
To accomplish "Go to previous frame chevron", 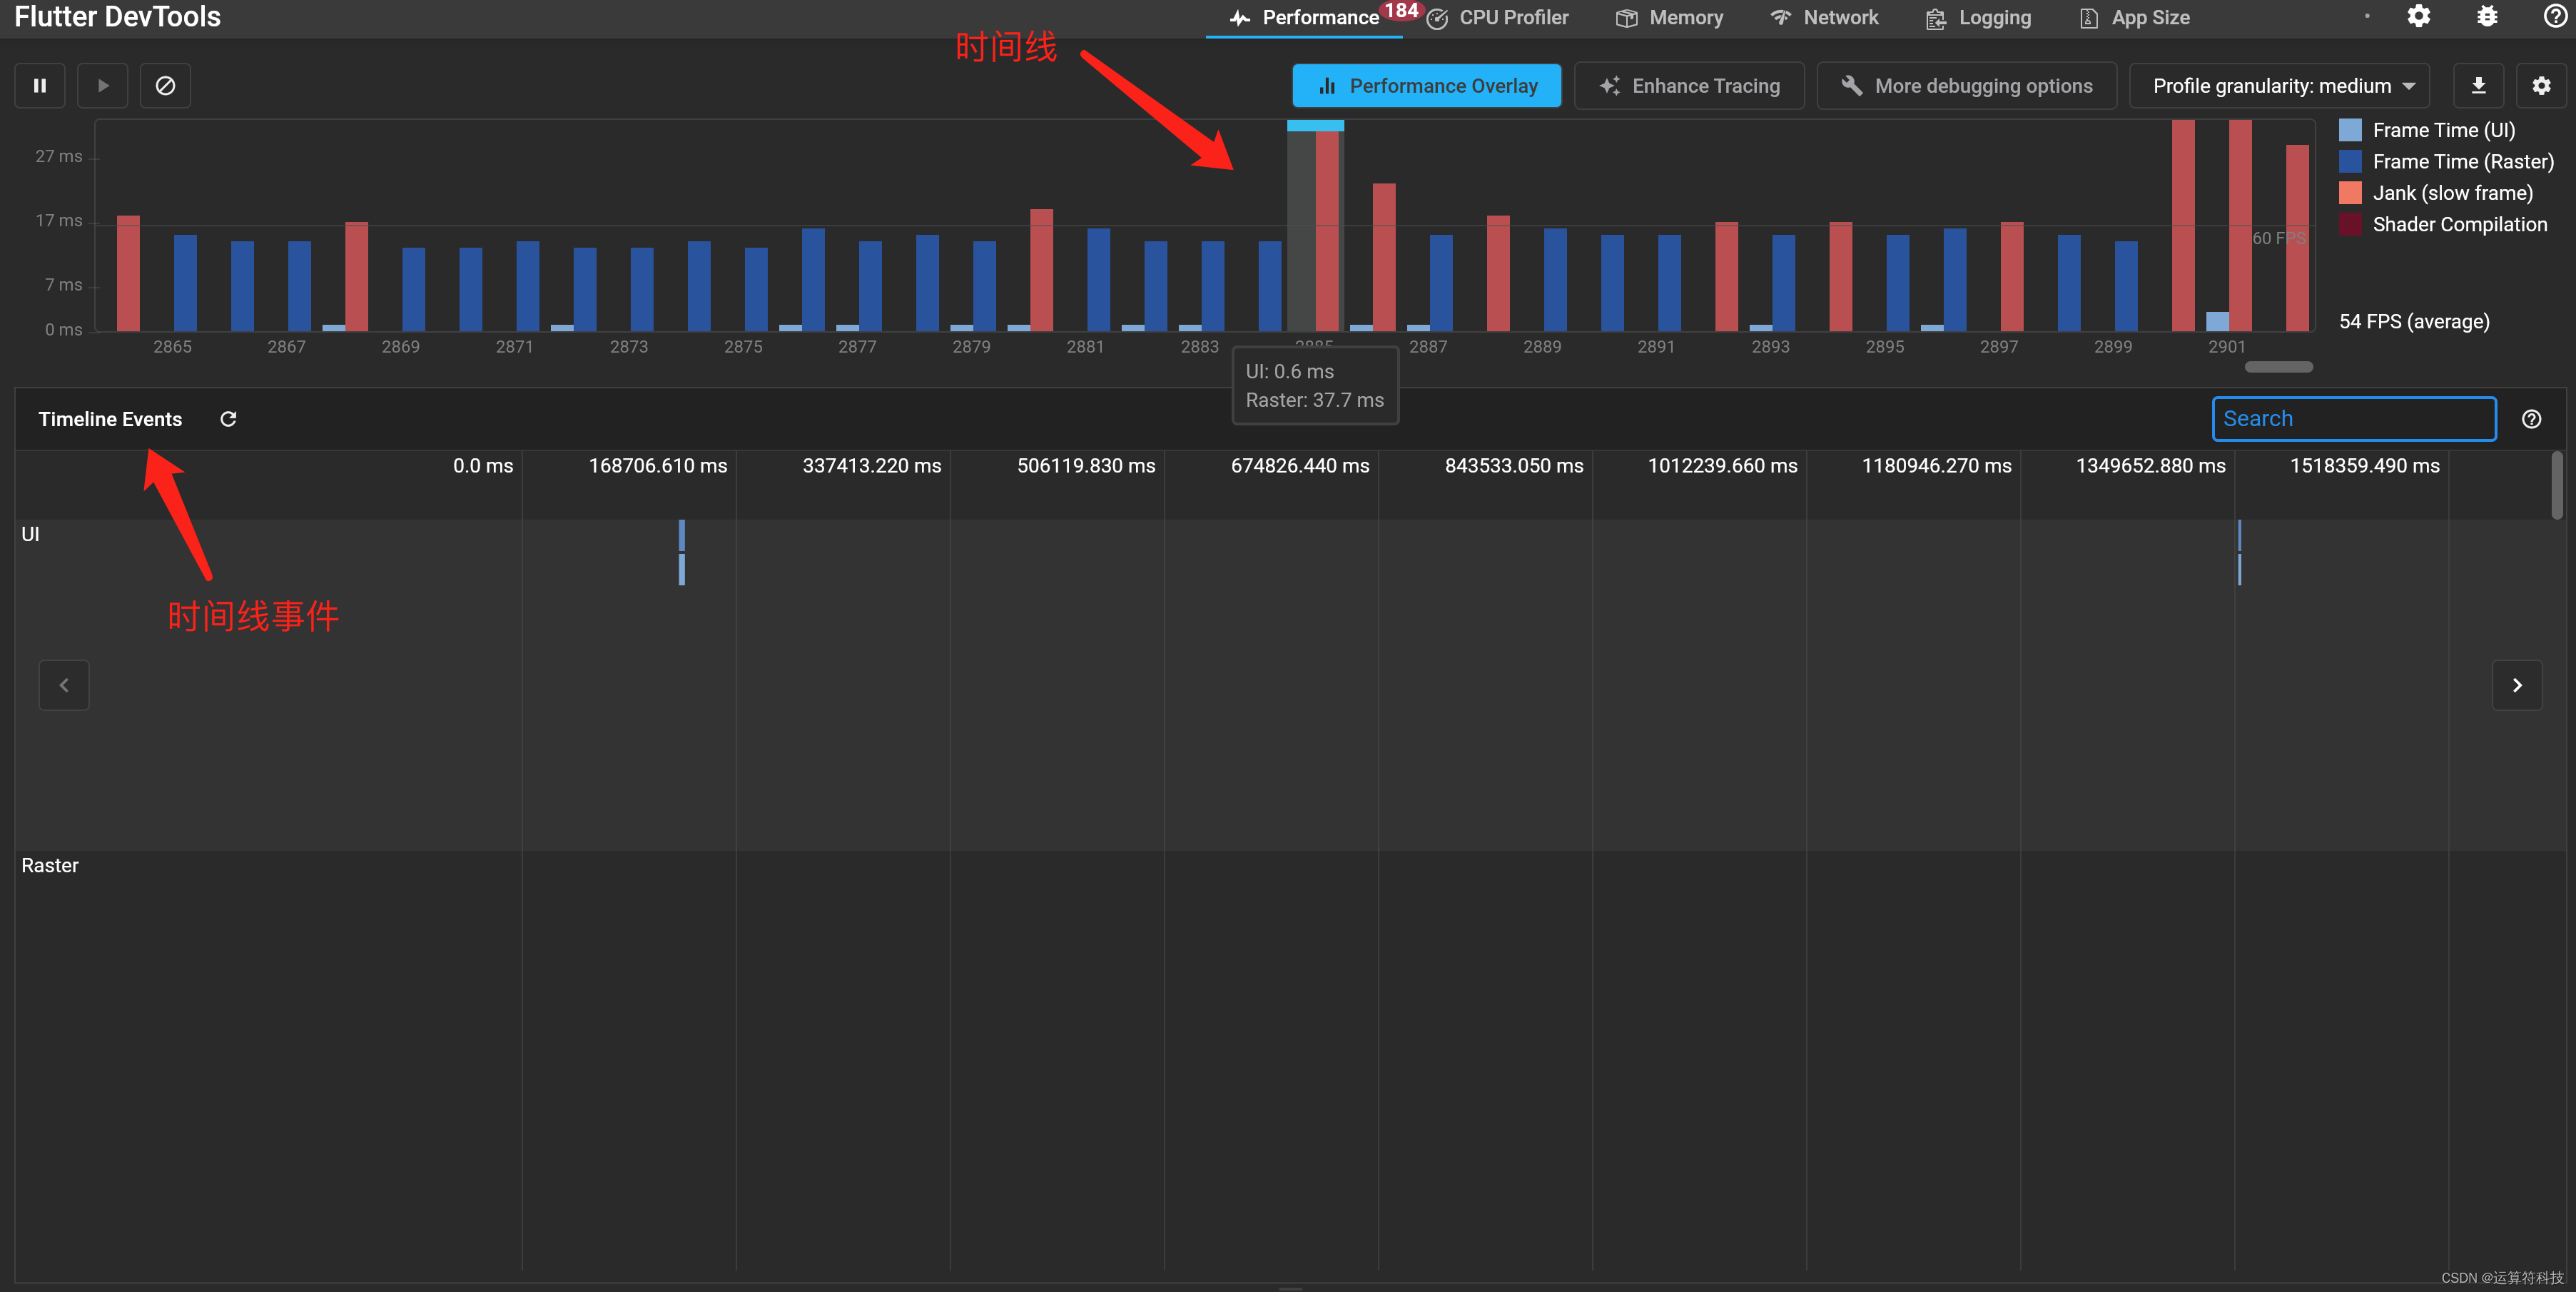I will pyautogui.click(x=64, y=685).
